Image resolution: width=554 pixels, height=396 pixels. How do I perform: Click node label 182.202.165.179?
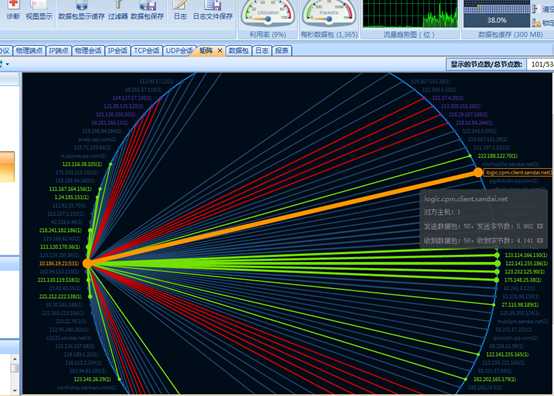[x=494, y=379]
